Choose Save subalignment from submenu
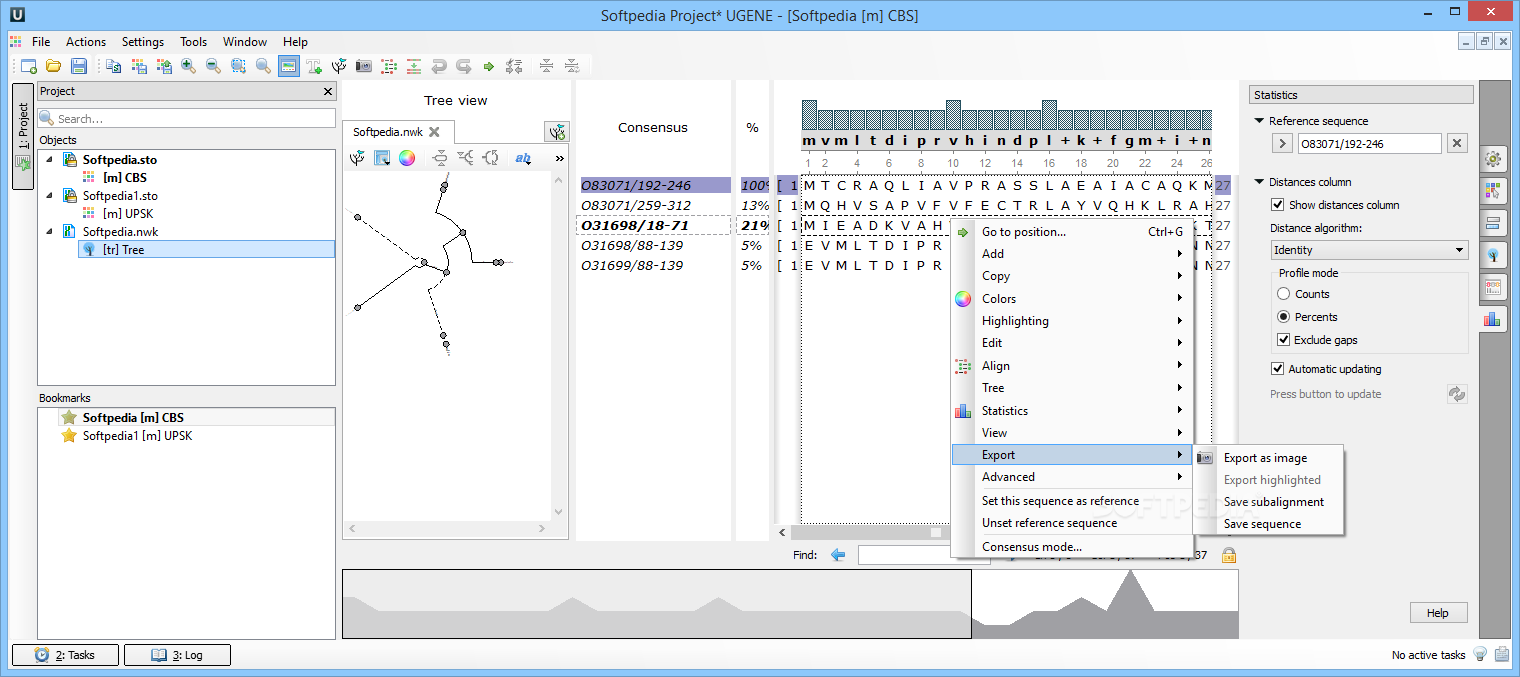The height and width of the screenshot is (677, 1520). 1274,502
